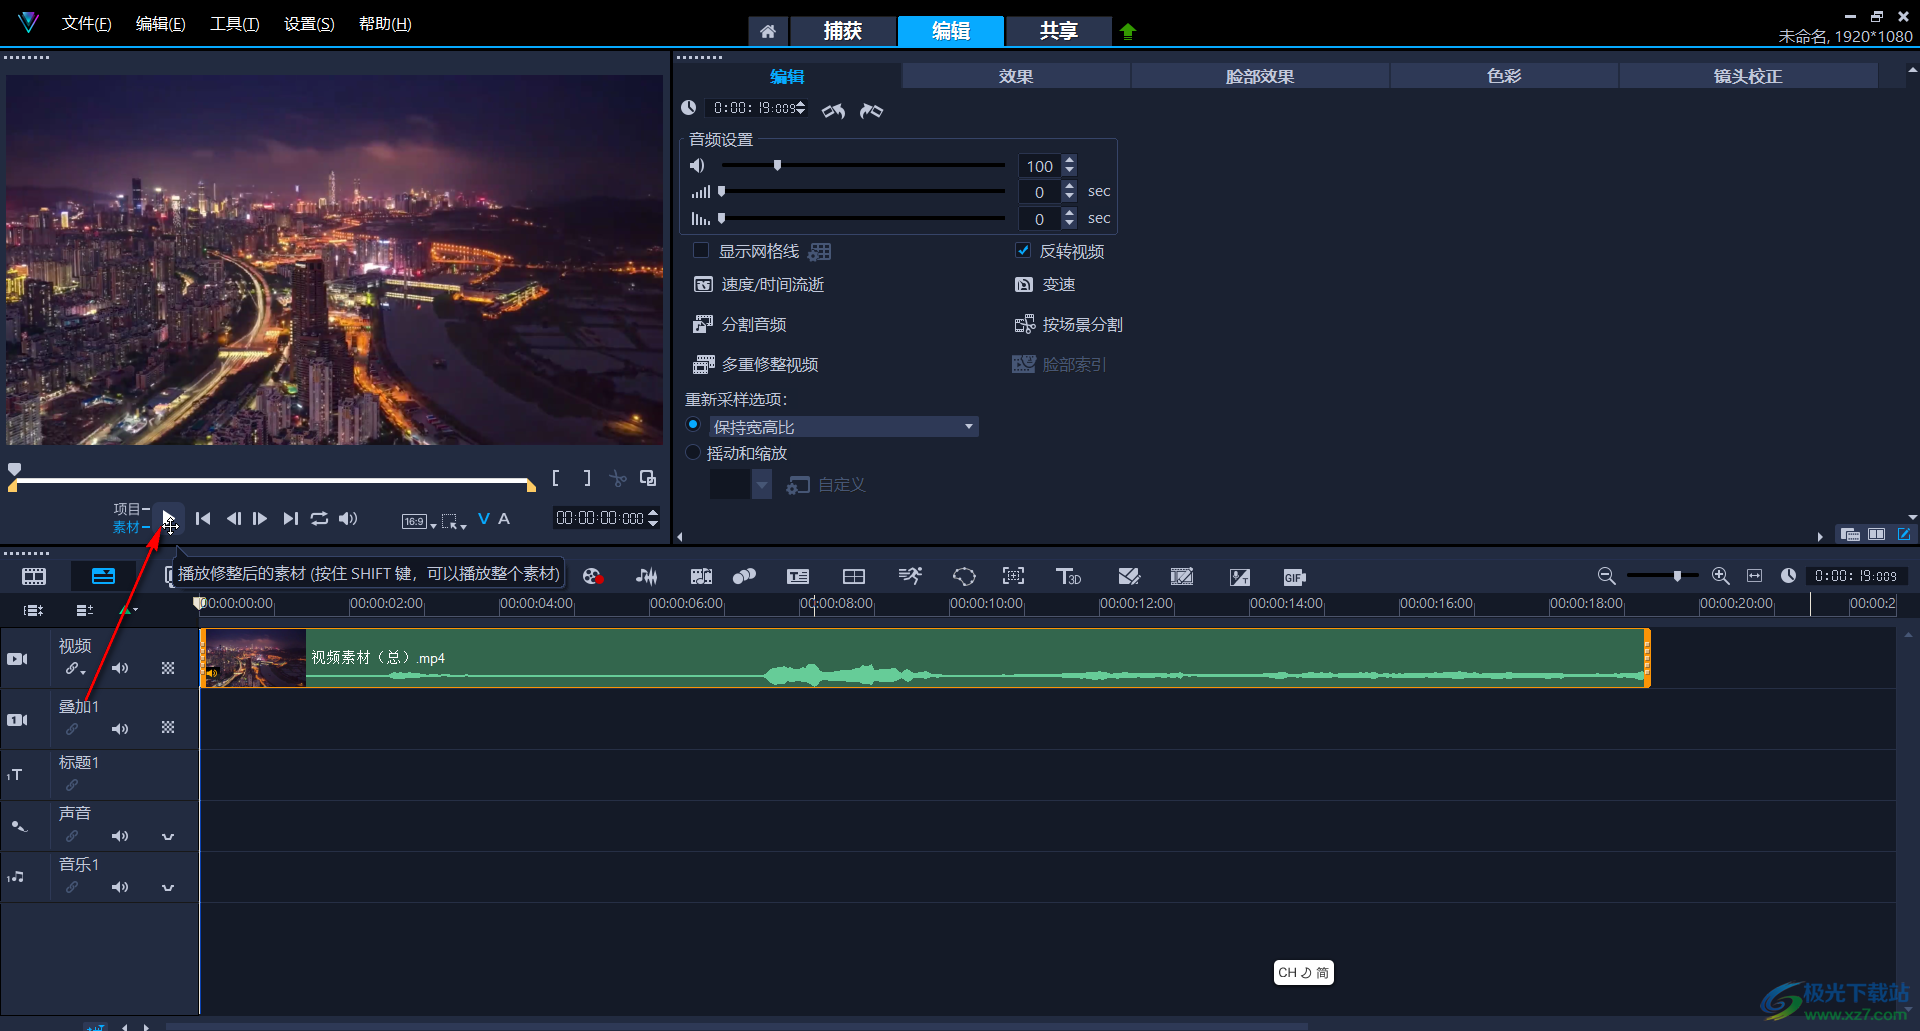This screenshot has width=1920, height=1031.
Task: Open multi-trim video option
Action: 756,364
